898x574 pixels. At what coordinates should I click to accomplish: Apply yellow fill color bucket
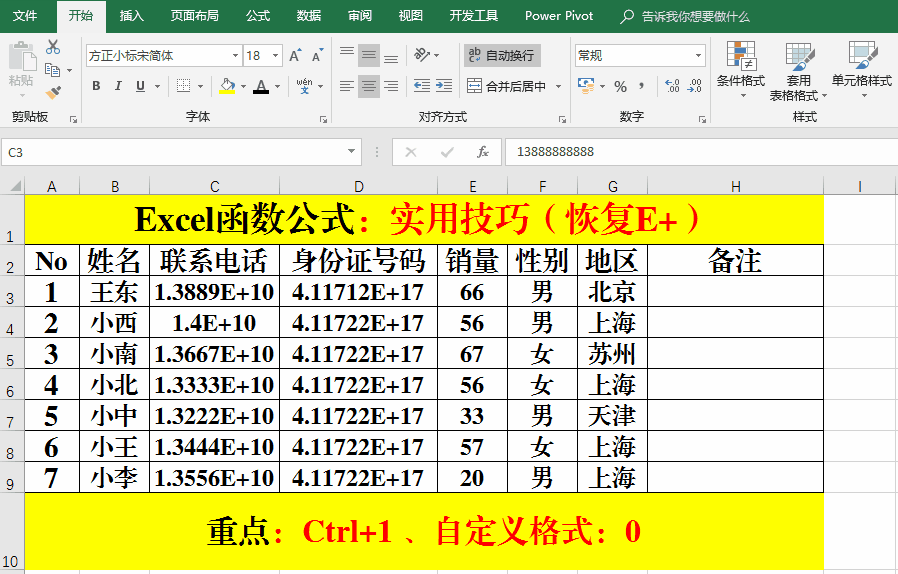(x=227, y=86)
